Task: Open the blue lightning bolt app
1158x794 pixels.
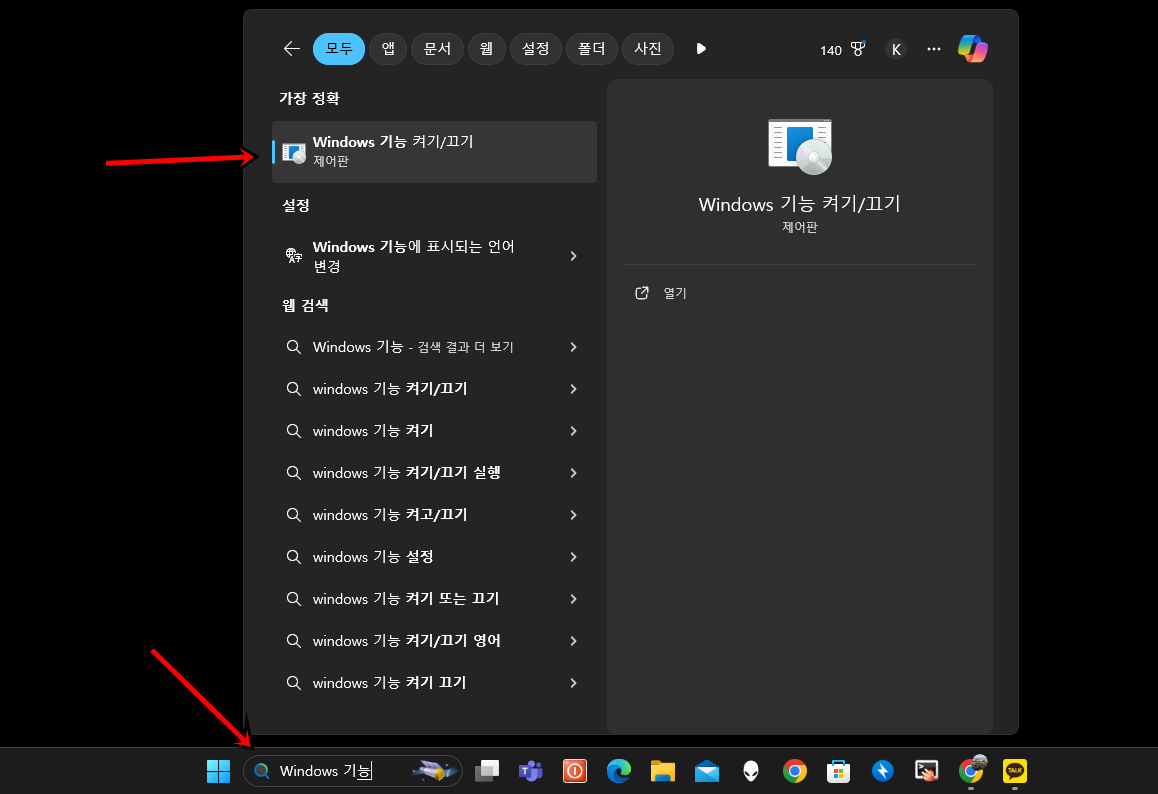Action: pos(883,771)
